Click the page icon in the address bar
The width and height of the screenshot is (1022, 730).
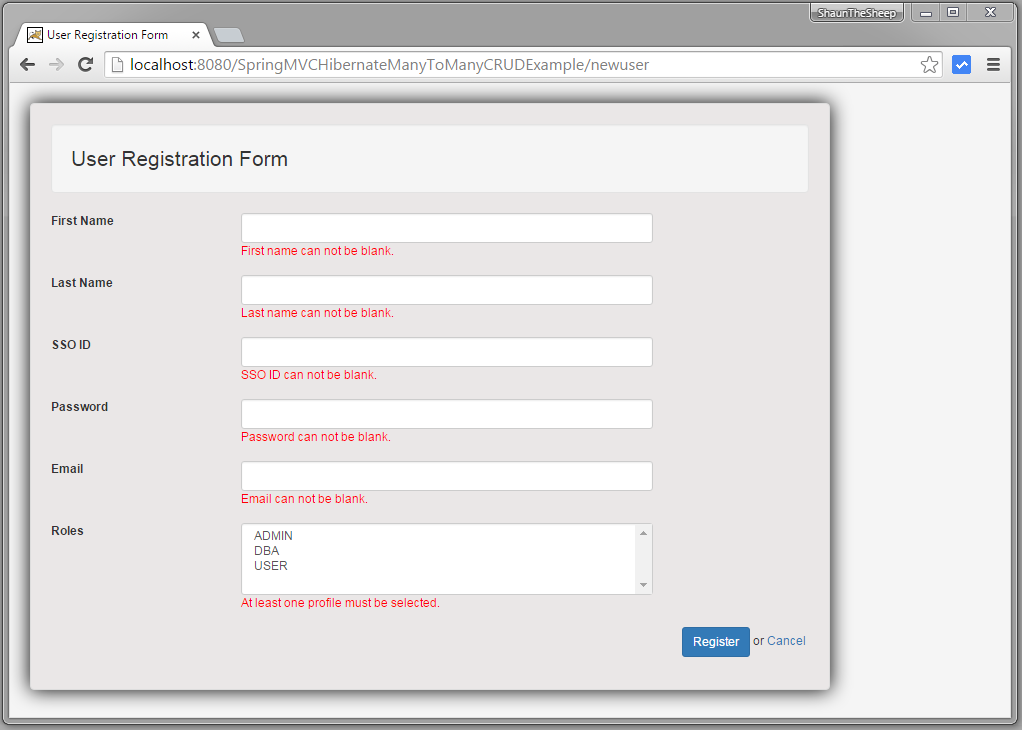(117, 64)
